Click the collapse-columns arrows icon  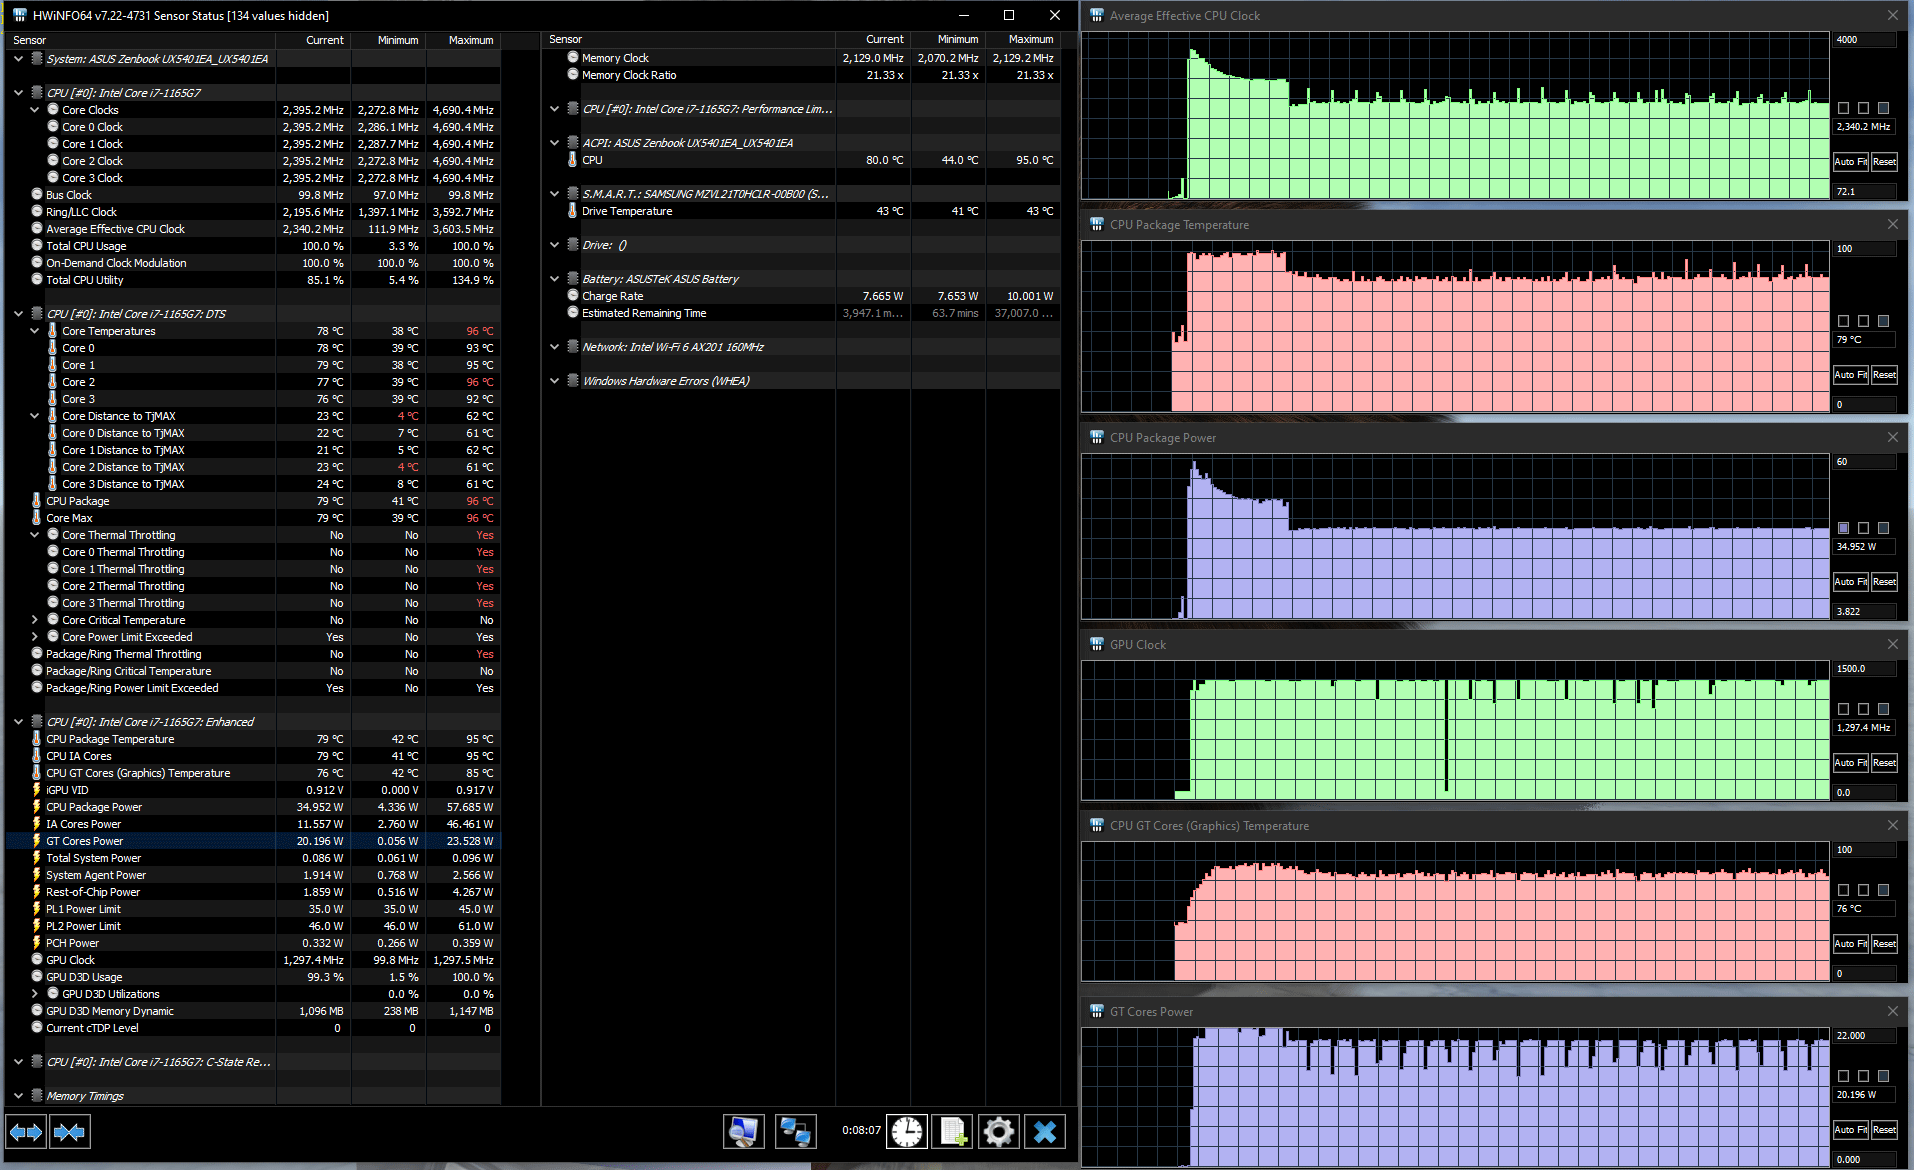(69, 1132)
